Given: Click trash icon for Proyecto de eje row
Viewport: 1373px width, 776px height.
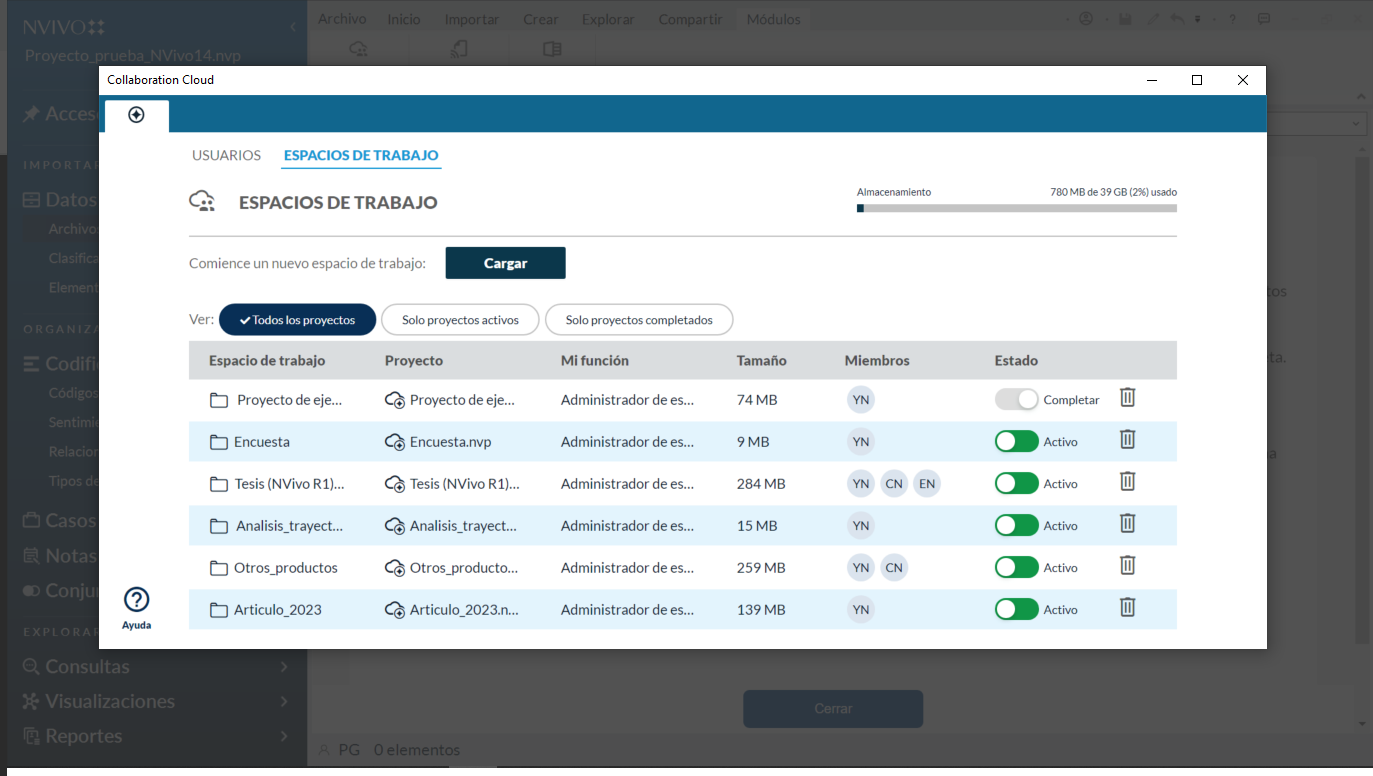Looking at the screenshot, I should coord(1127,397).
